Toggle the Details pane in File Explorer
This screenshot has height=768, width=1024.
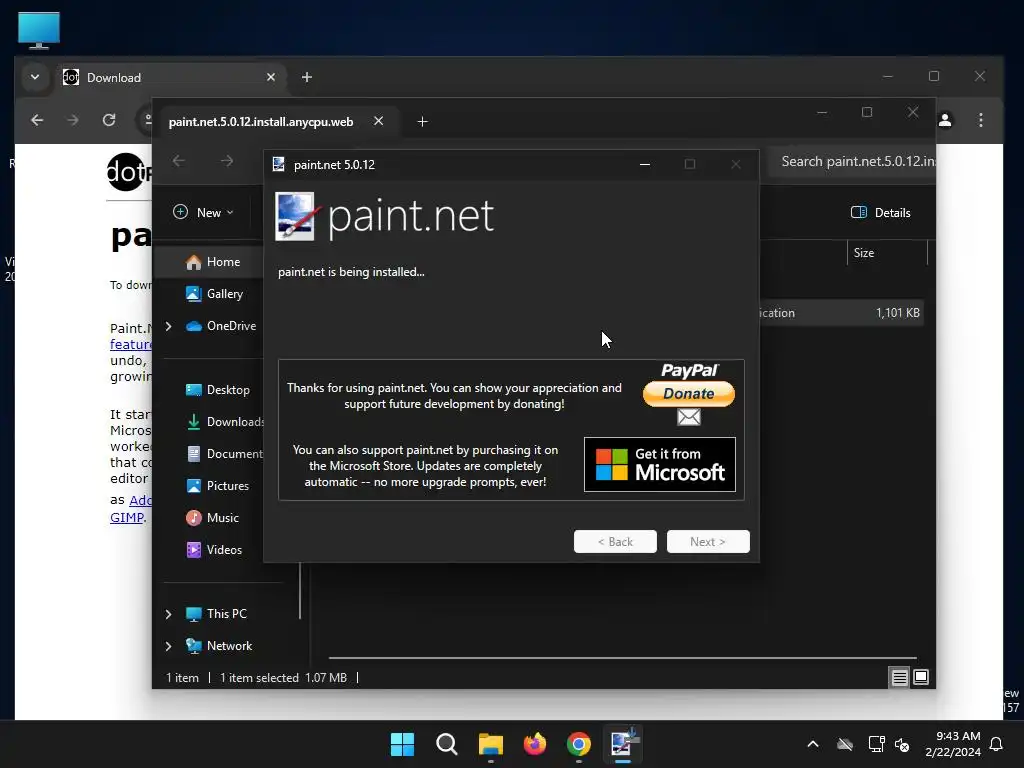(x=880, y=212)
